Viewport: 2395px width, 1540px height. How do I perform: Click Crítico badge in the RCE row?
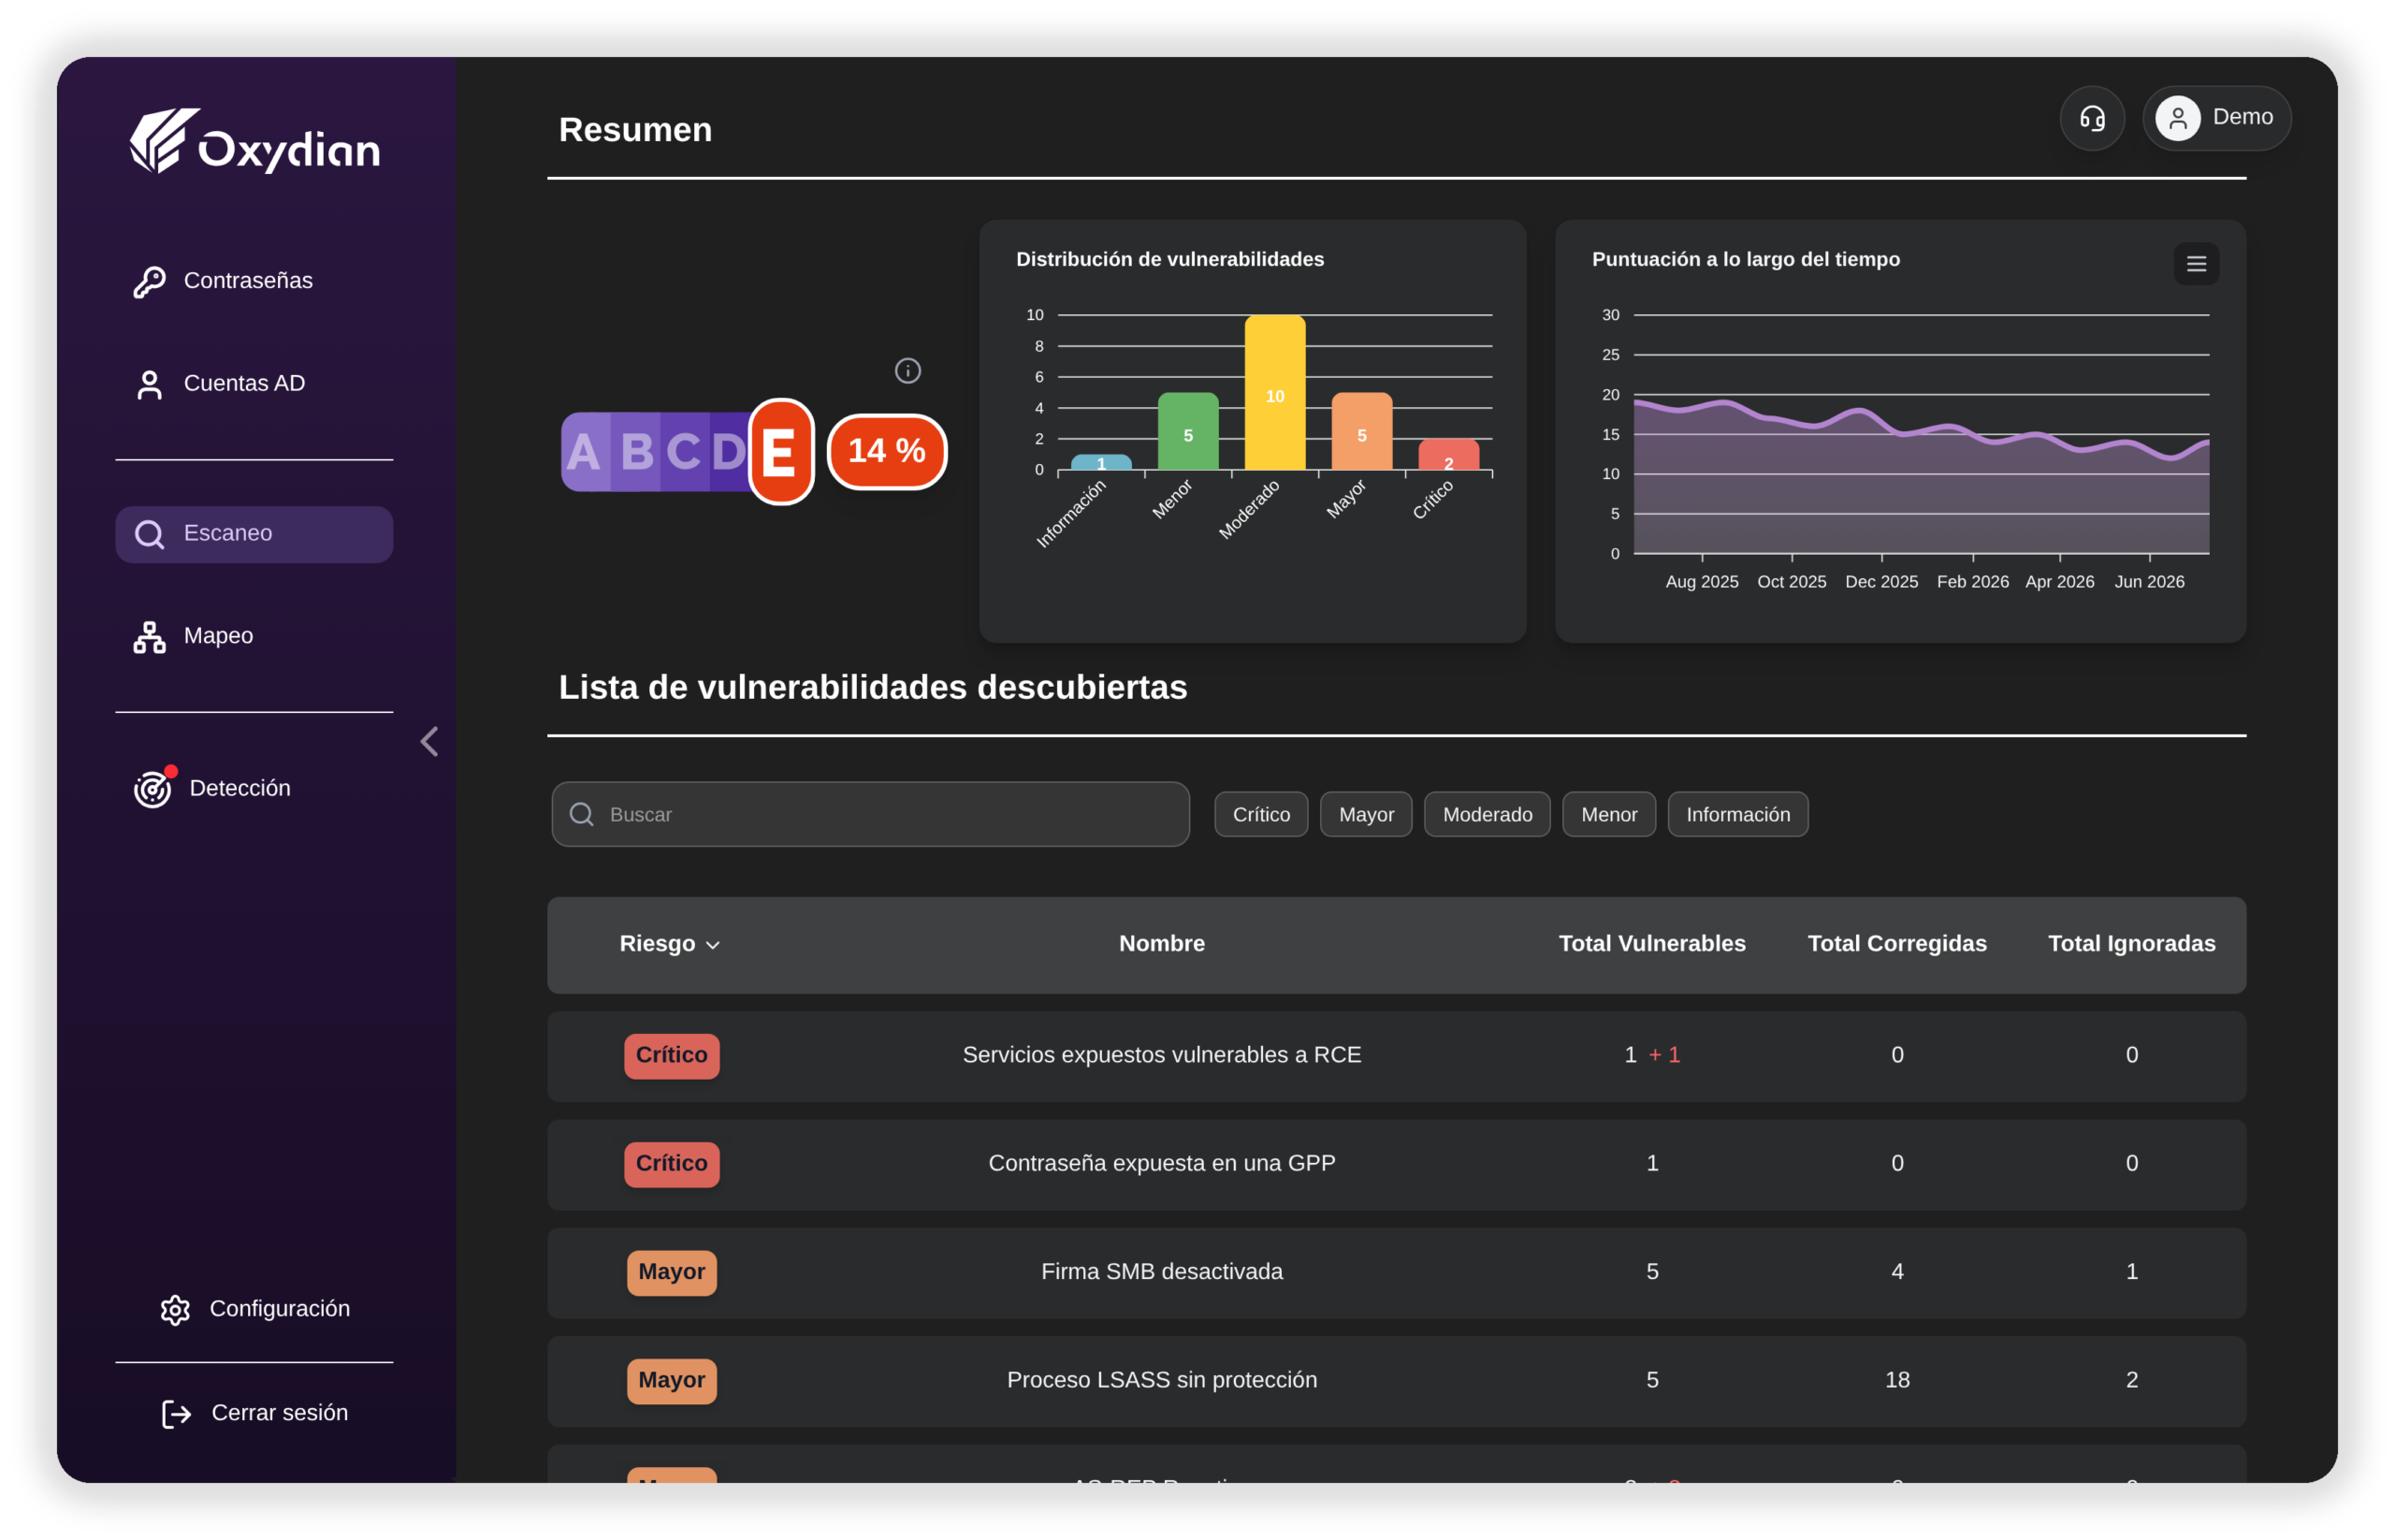click(672, 1056)
